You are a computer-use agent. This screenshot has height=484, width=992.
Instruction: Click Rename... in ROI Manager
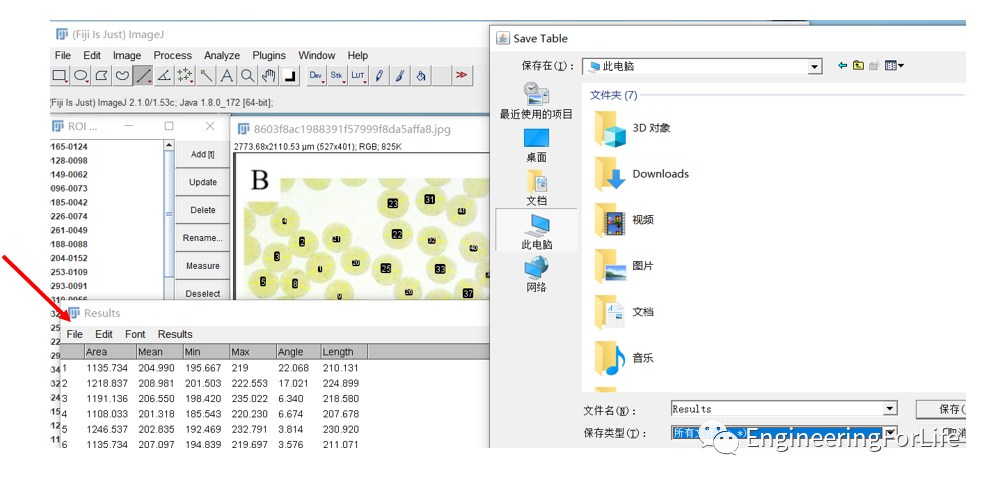(202, 238)
